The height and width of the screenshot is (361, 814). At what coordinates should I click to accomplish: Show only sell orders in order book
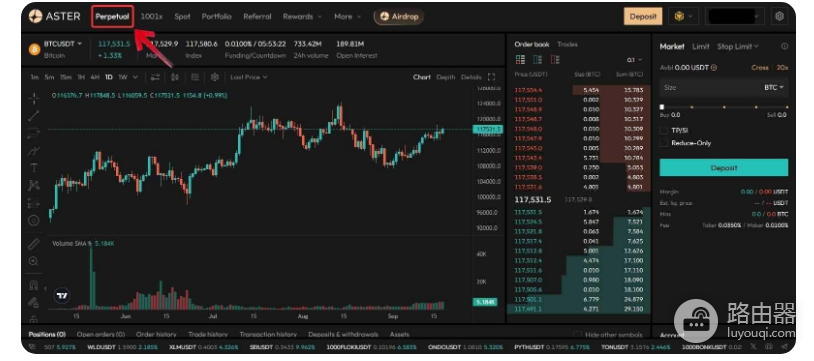click(555, 60)
